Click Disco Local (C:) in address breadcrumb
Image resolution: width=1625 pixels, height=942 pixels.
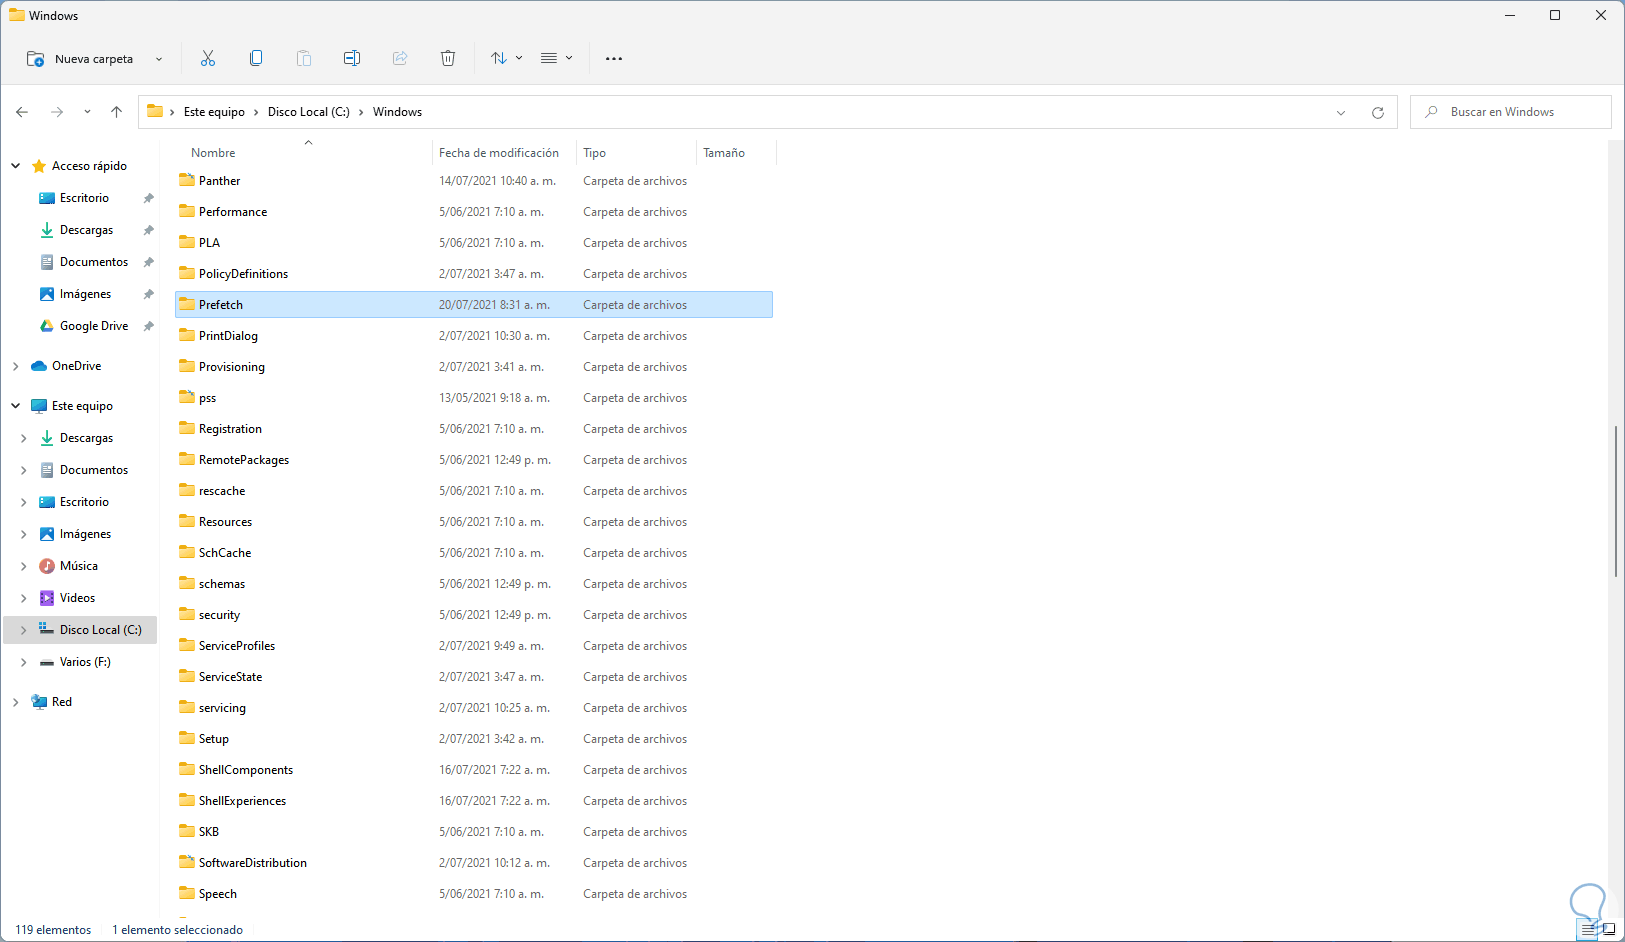coord(309,112)
